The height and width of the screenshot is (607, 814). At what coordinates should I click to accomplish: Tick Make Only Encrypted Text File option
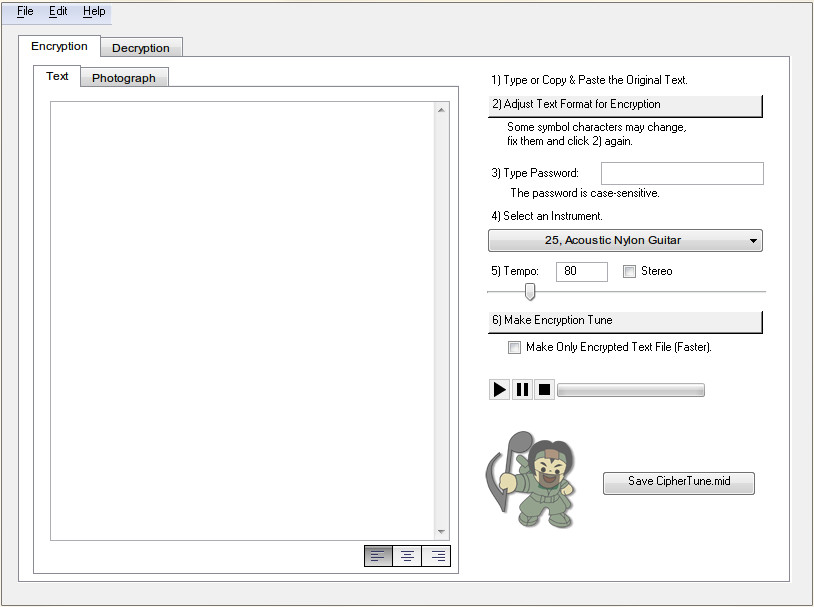point(514,347)
